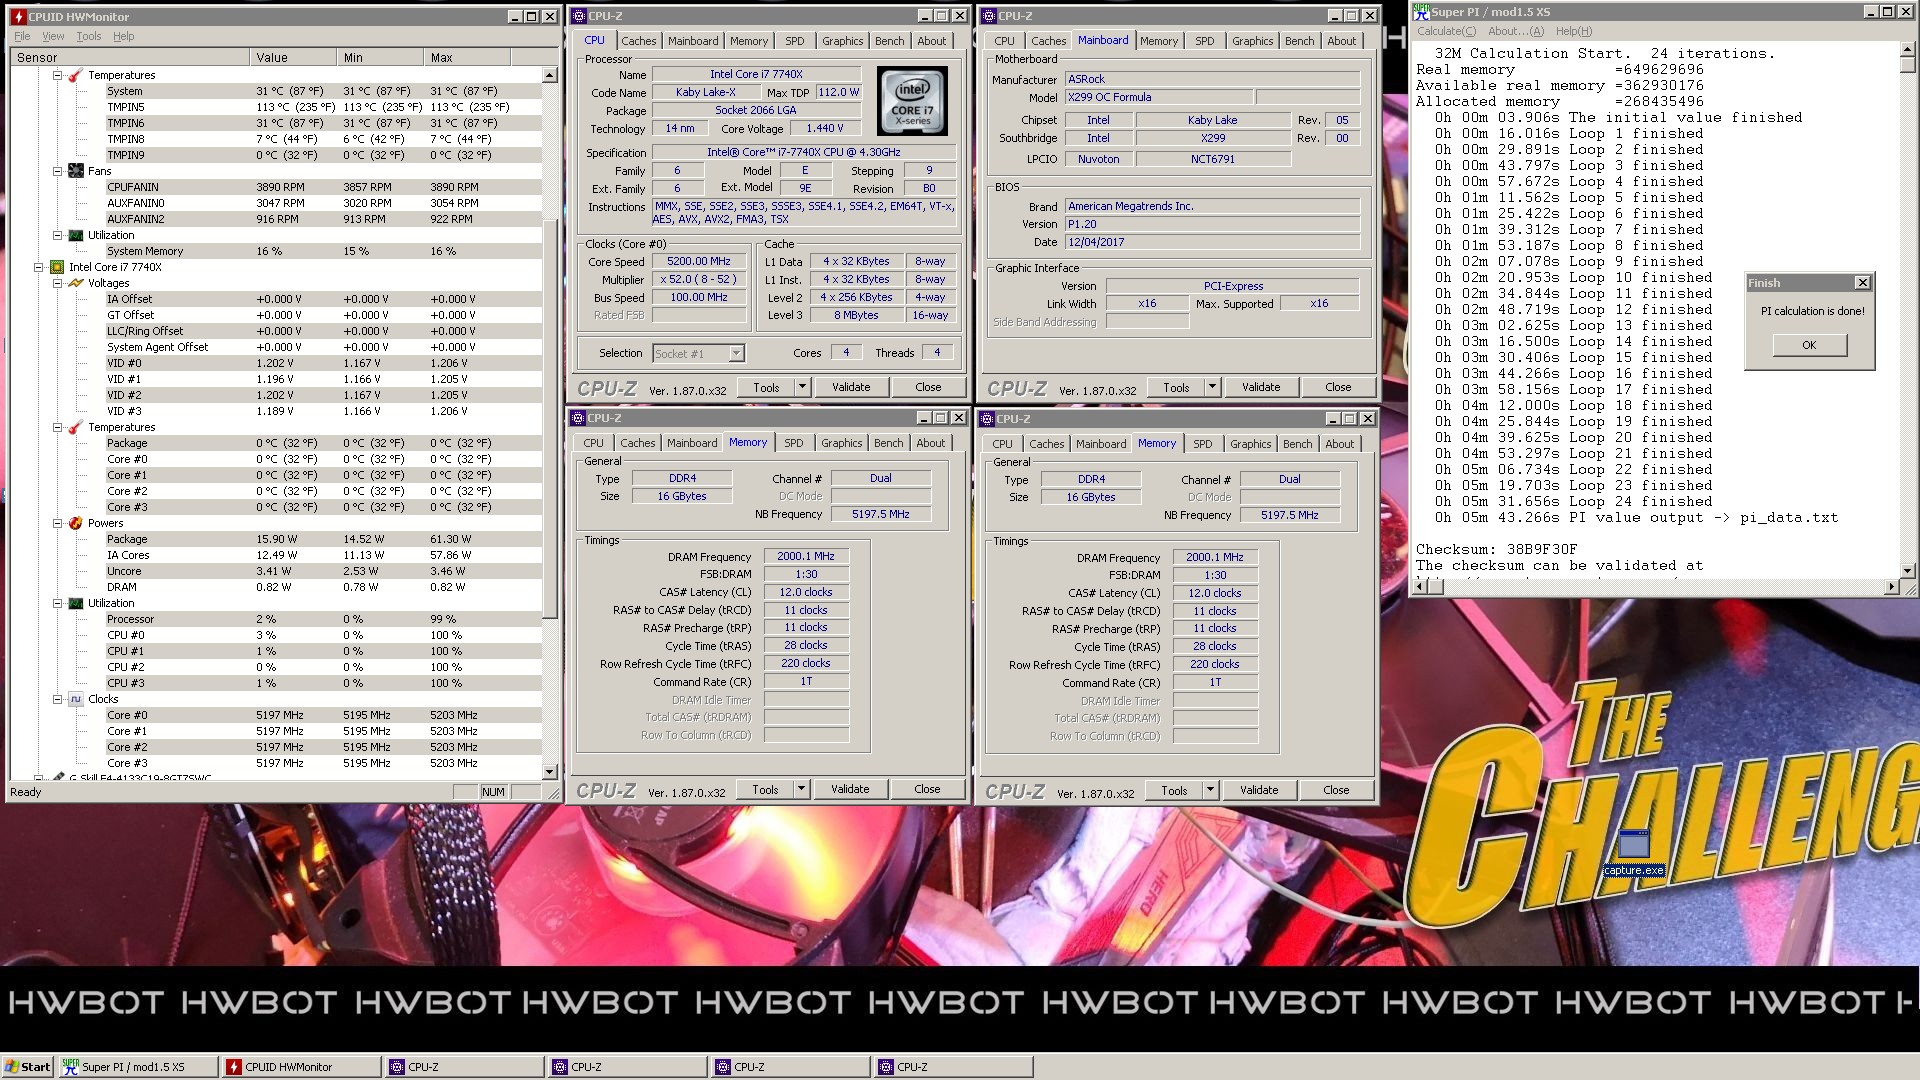Click the Fans icon in HWMonitor tree
The width and height of the screenshot is (1920, 1080).
click(x=75, y=171)
